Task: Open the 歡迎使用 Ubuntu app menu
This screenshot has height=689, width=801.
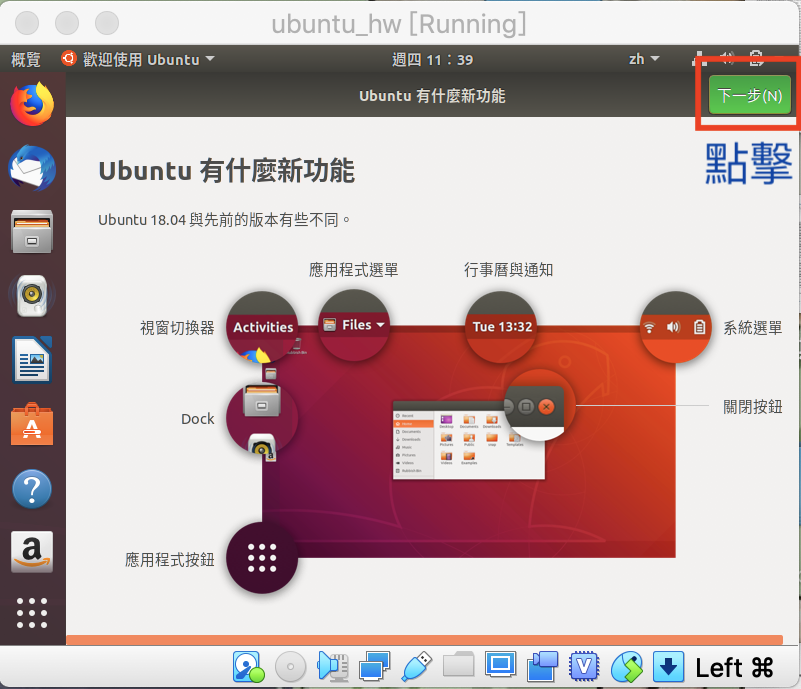Action: click(x=137, y=60)
